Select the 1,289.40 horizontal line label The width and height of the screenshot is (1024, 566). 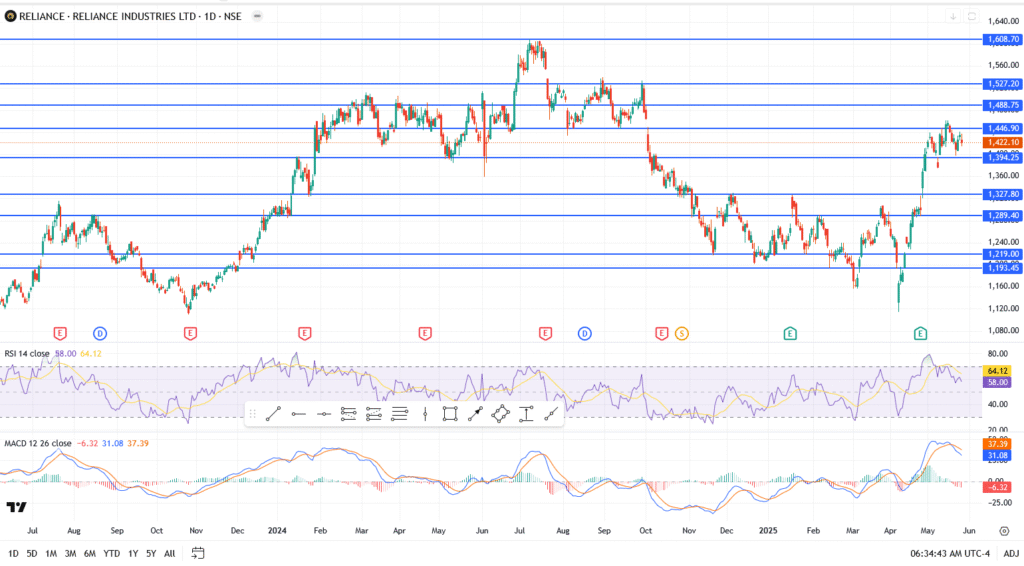click(1003, 215)
